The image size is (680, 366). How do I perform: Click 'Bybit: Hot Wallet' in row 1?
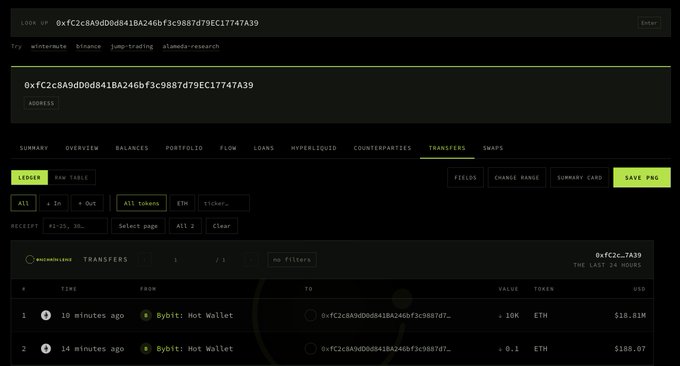point(195,315)
